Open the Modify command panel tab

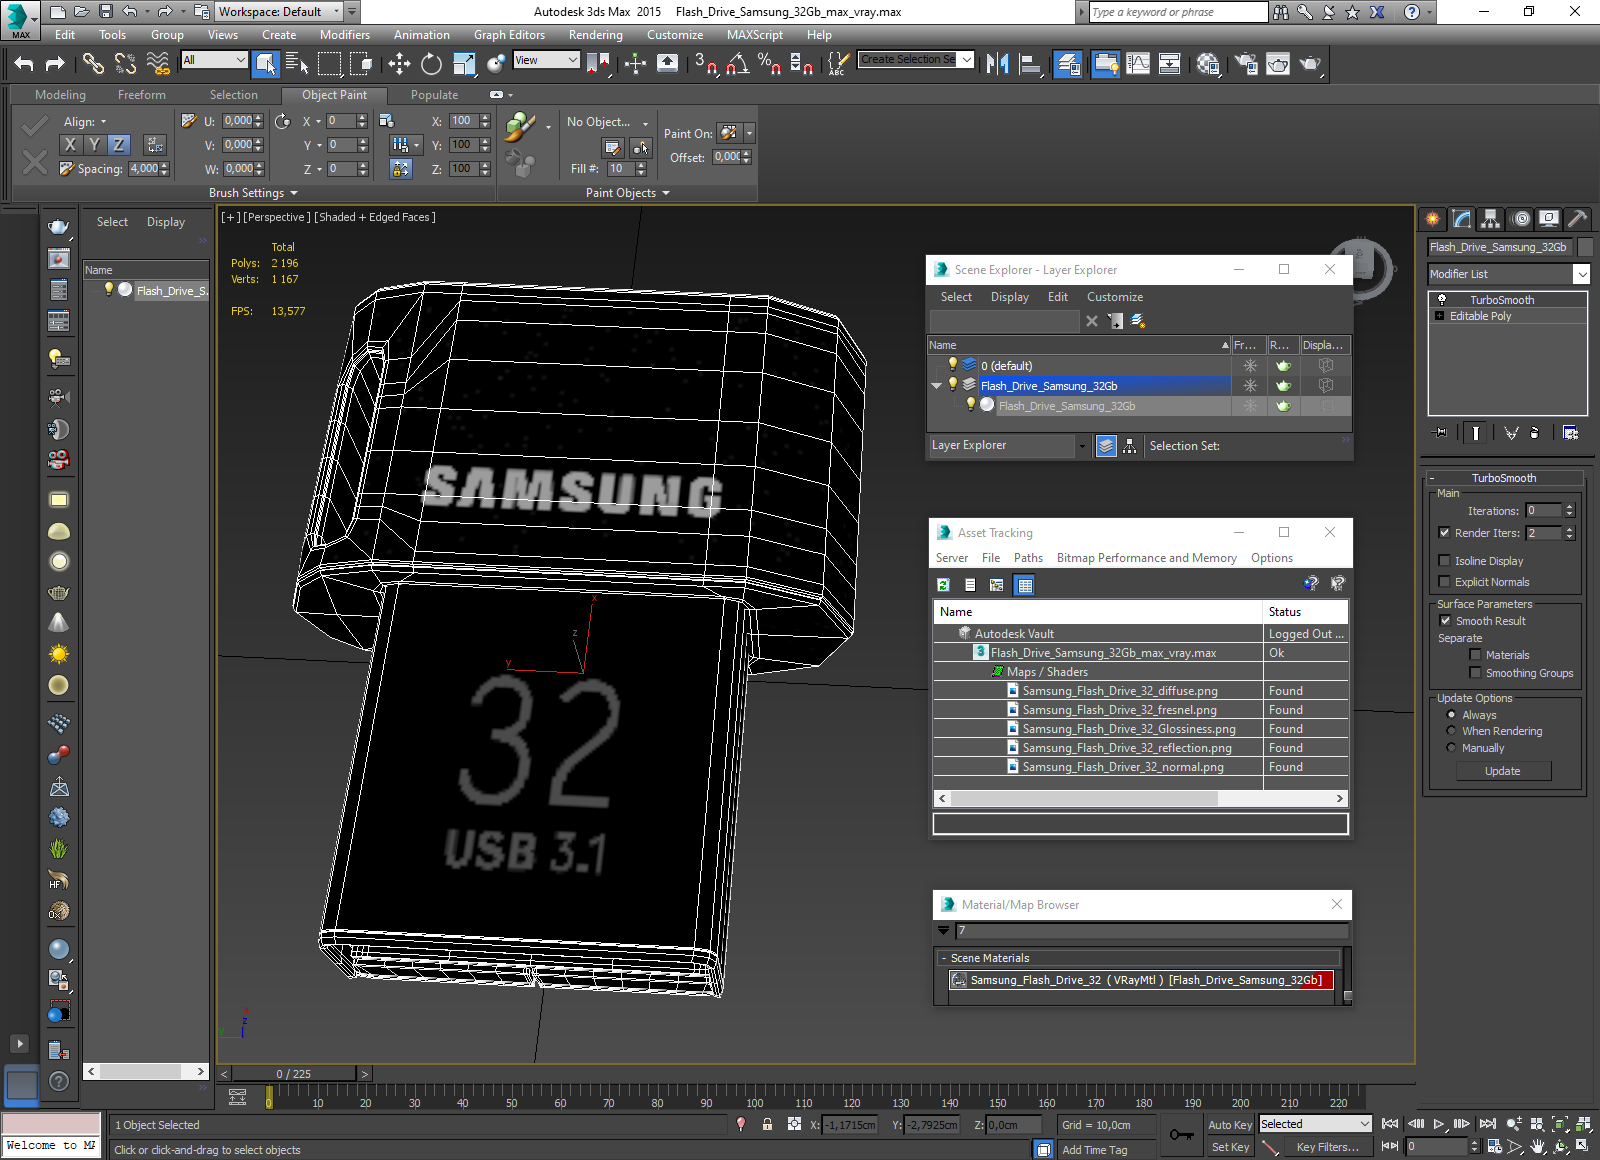[x=1462, y=218]
